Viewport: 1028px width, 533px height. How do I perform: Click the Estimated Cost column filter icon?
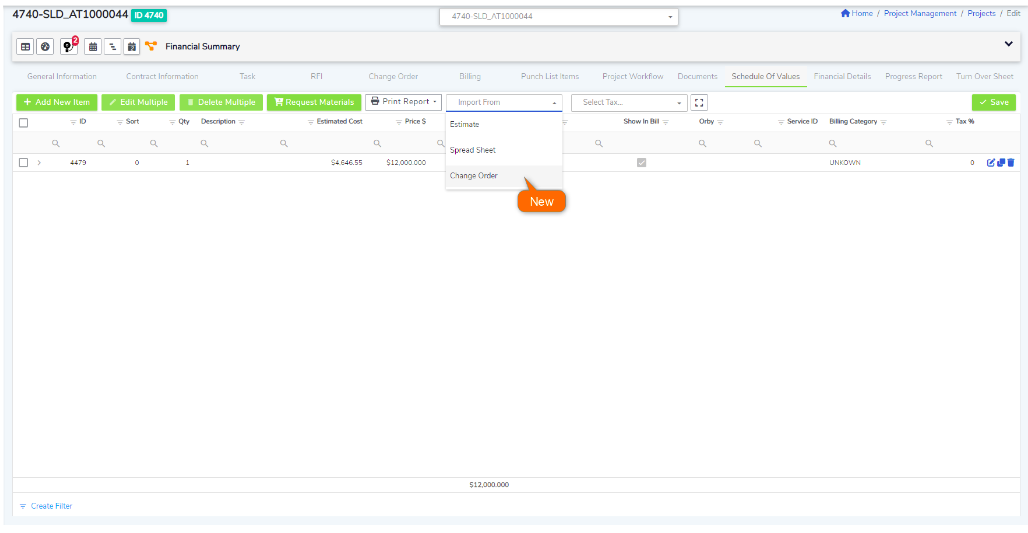click(x=311, y=122)
